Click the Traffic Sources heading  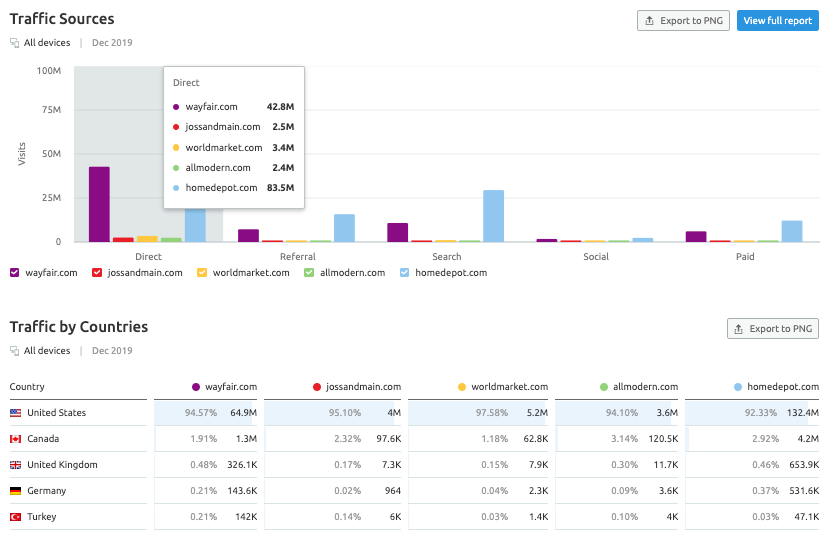(62, 19)
